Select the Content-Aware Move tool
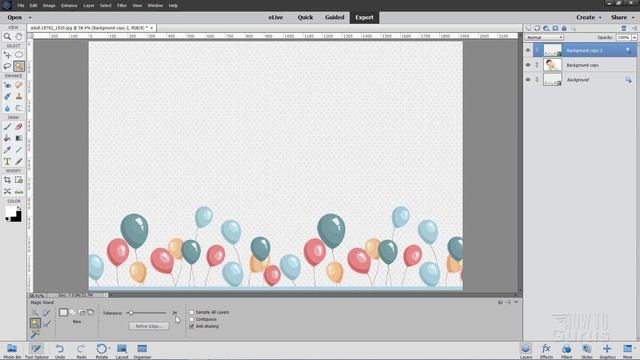 click(7, 191)
